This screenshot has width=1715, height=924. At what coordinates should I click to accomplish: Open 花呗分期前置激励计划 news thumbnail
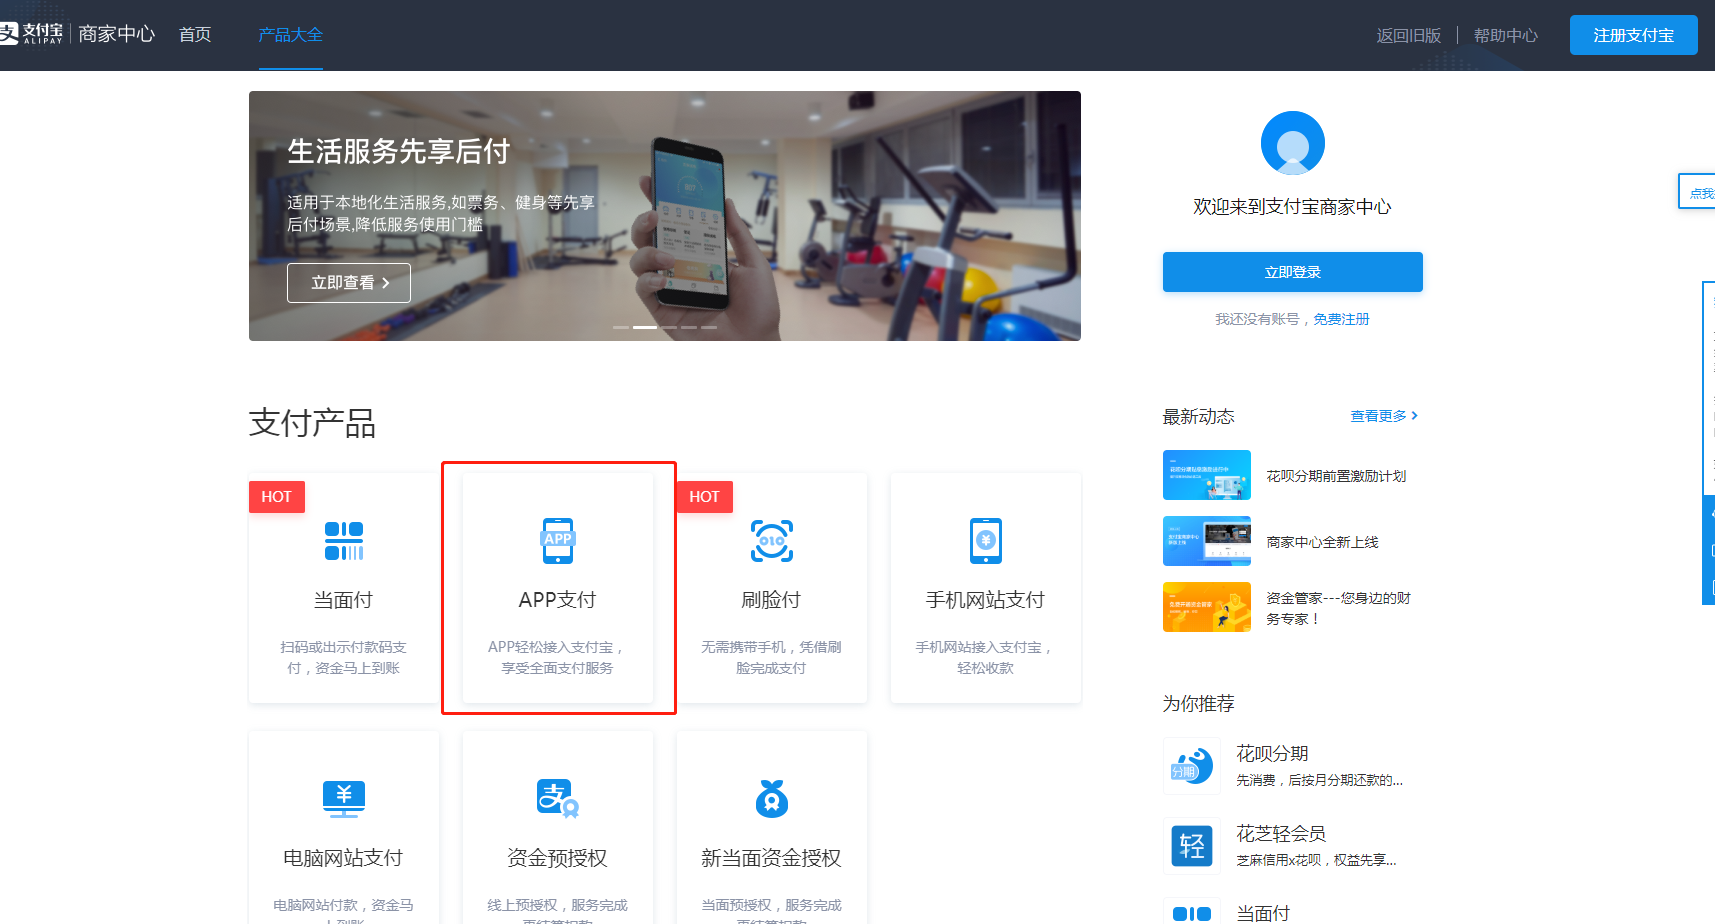[x=1207, y=475]
